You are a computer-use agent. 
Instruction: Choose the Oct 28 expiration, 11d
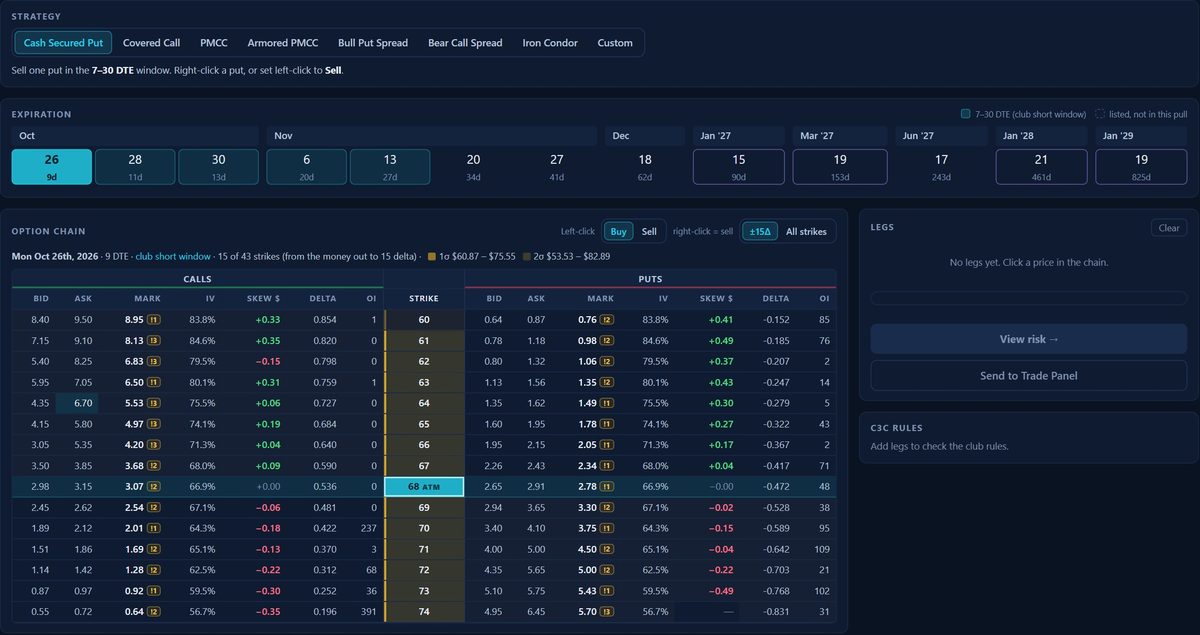pyautogui.click(x=135, y=167)
